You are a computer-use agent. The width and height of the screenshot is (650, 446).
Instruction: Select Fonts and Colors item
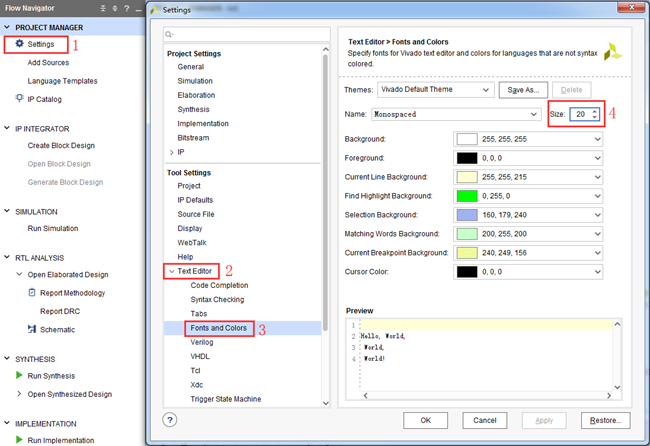coord(218,328)
